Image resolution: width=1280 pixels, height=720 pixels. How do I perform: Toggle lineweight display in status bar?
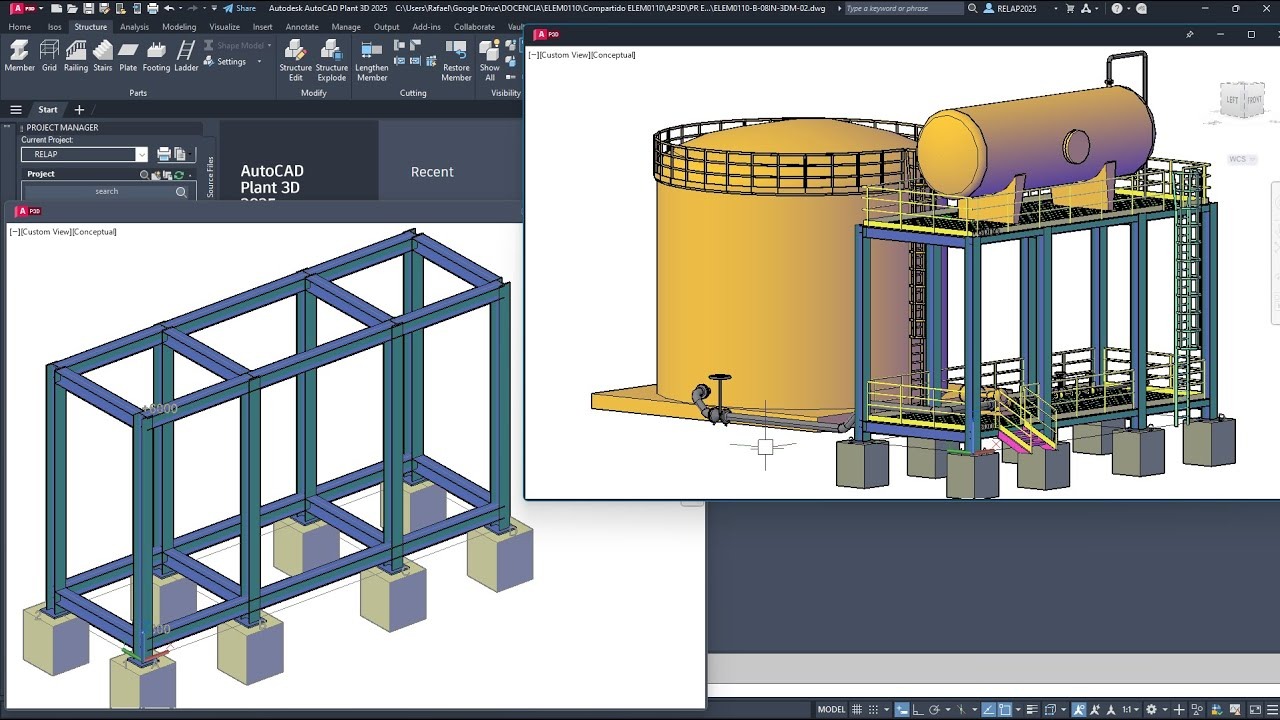1030,710
